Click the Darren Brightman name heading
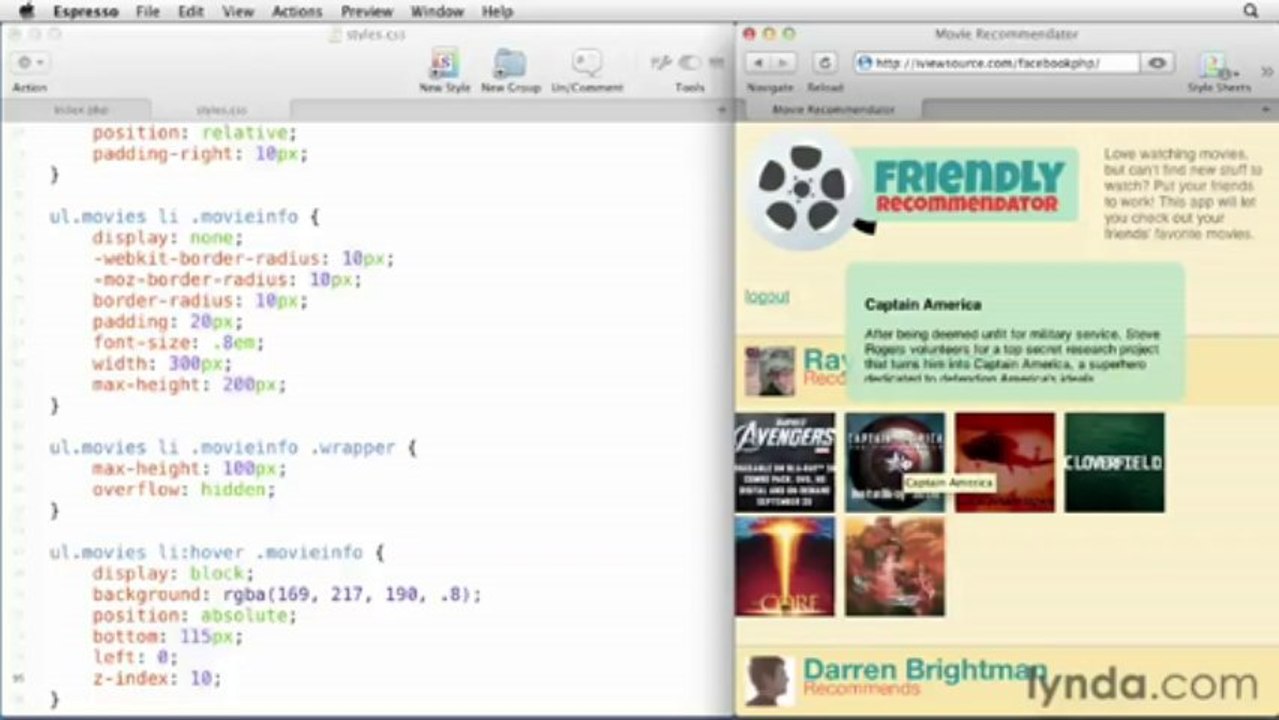The width and height of the screenshot is (1279, 720). [925, 670]
